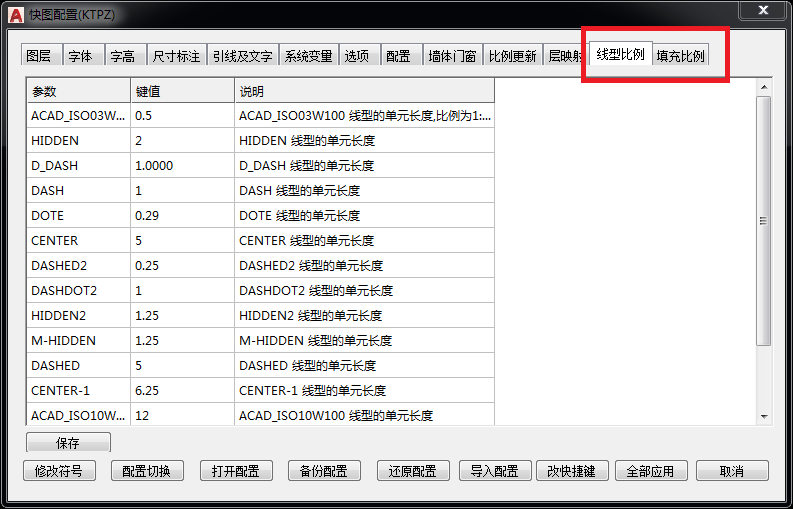Screen dimensions: 793x509
Task: Click key value 12 for ACAD_ISO10W100
Action: pos(183,415)
